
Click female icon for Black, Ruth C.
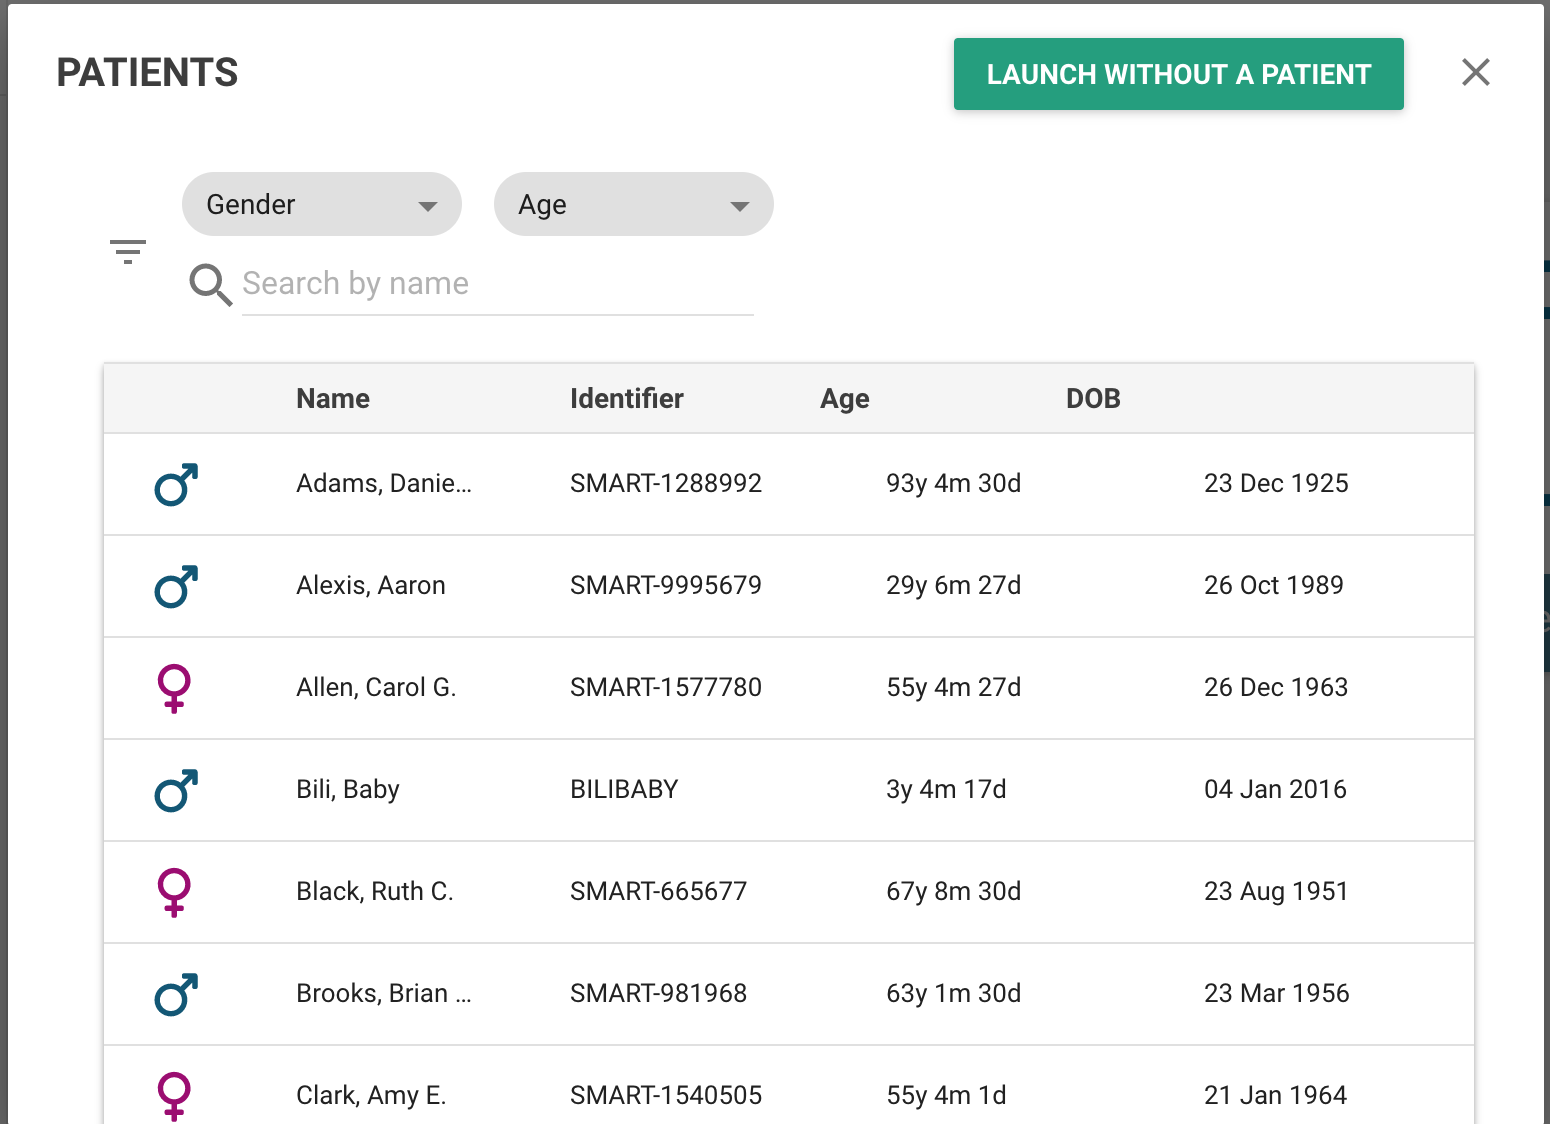click(175, 892)
